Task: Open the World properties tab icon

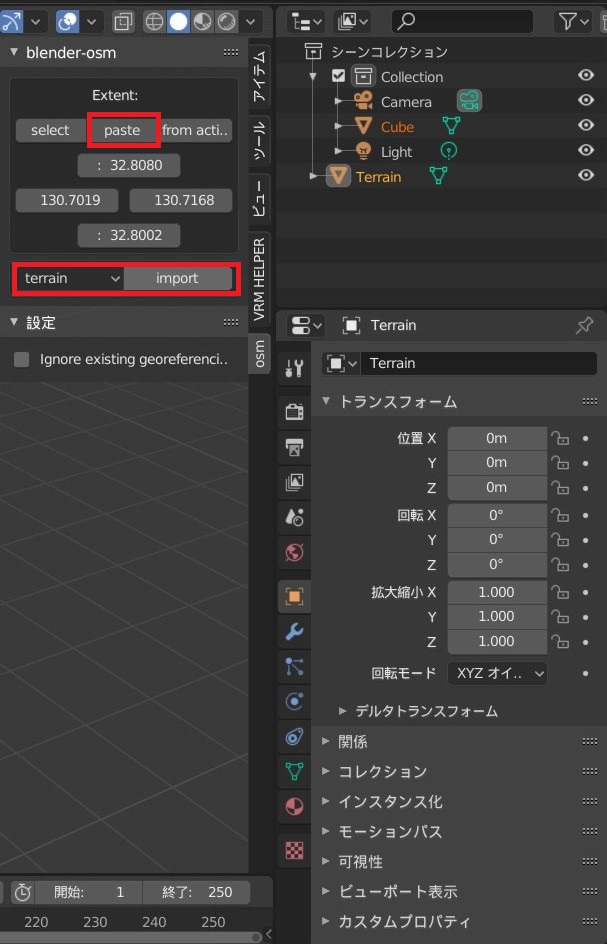Action: [294, 553]
